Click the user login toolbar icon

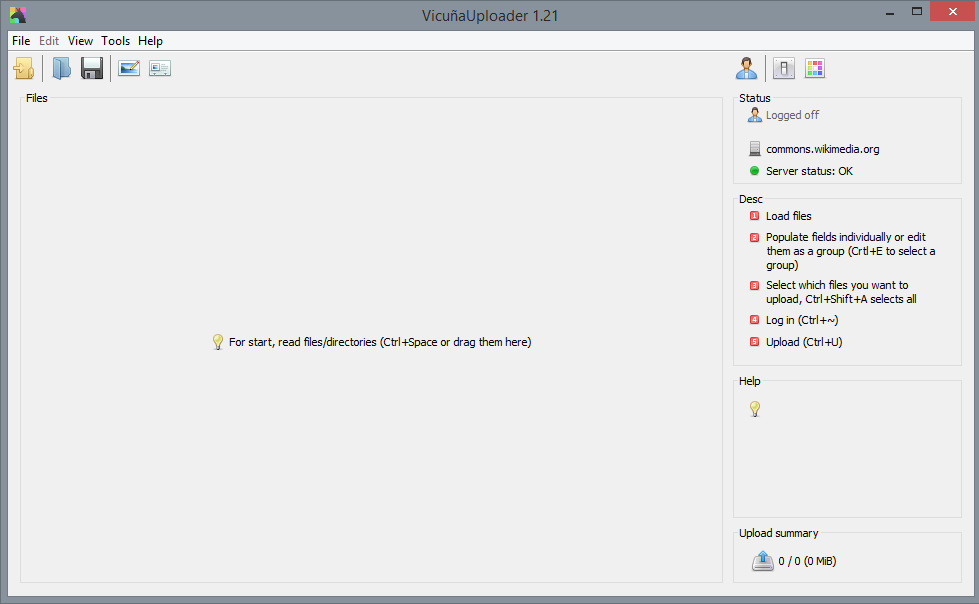pos(746,68)
